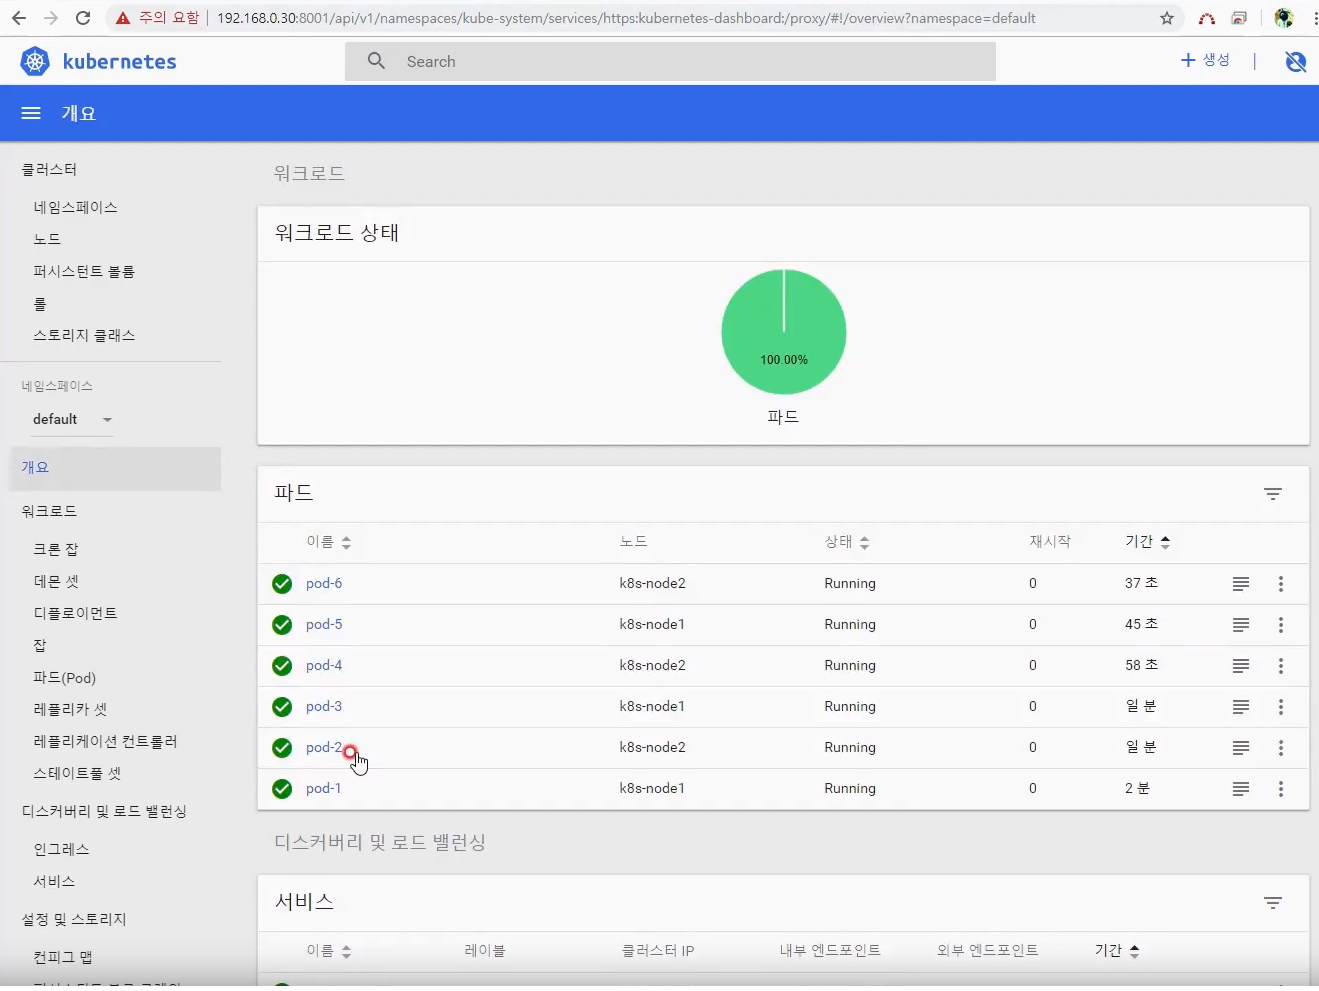Click the green pod status pie chart

[x=784, y=332]
